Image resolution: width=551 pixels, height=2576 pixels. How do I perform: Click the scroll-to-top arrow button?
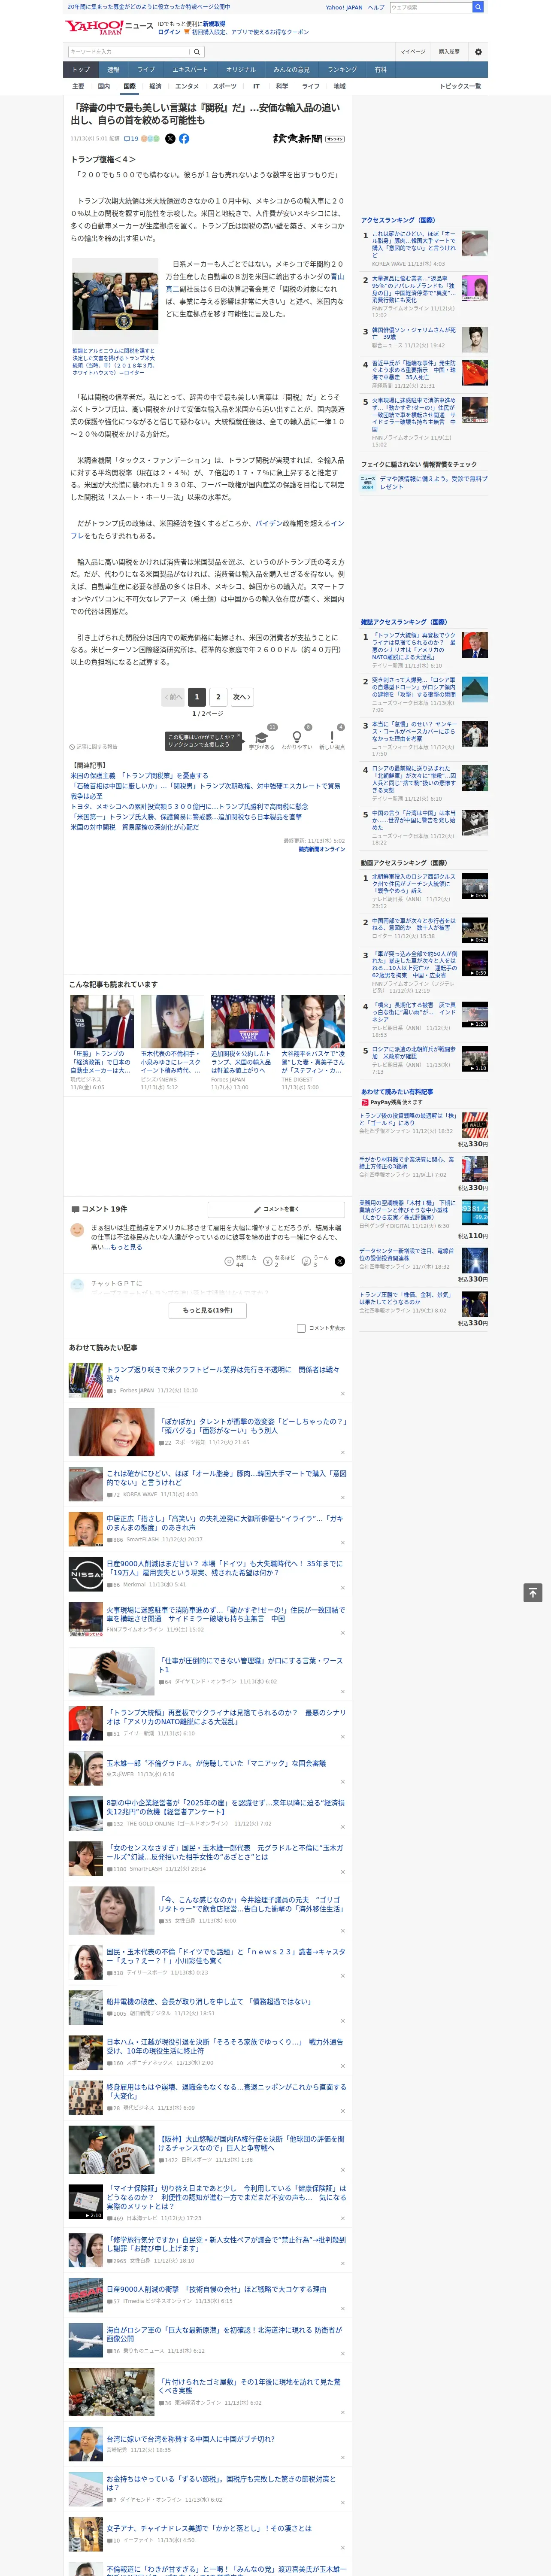click(533, 1592)
